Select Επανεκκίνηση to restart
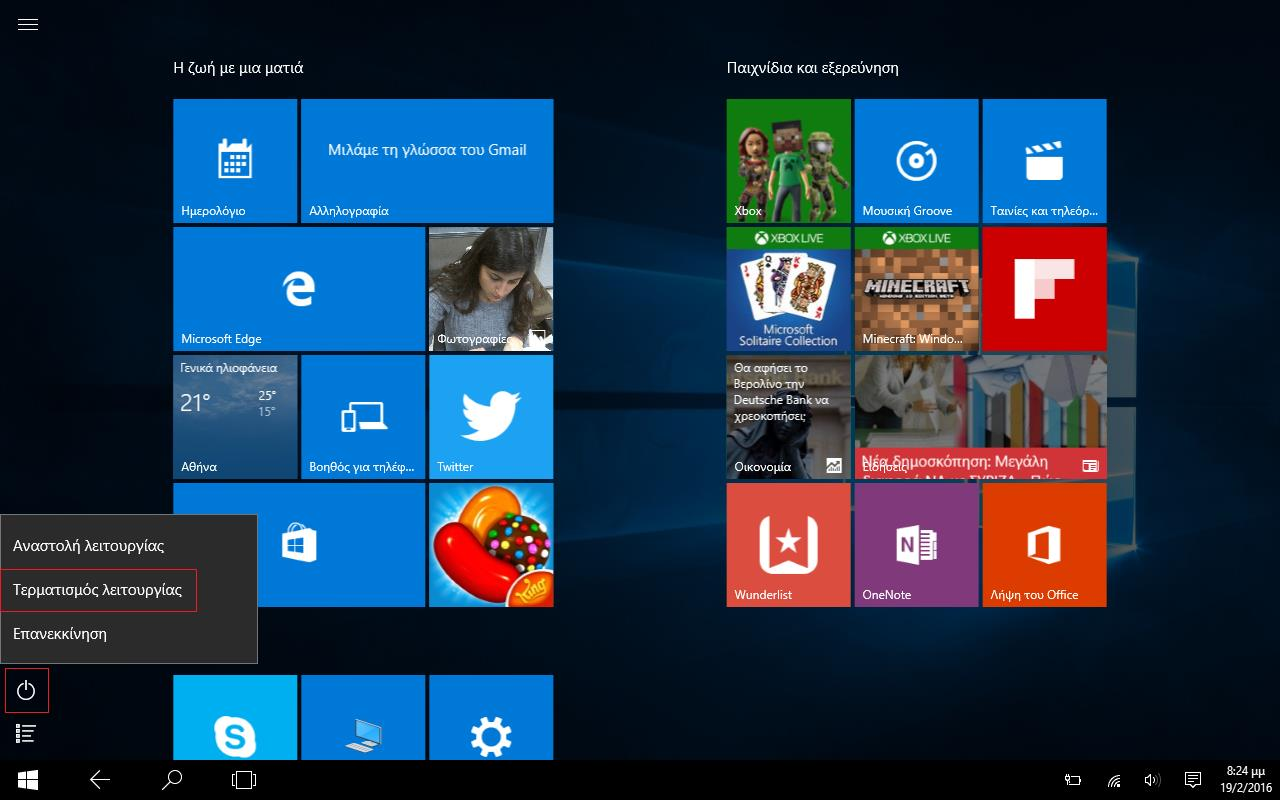This screenshot has height=800, width=1280. coord(129,634)
